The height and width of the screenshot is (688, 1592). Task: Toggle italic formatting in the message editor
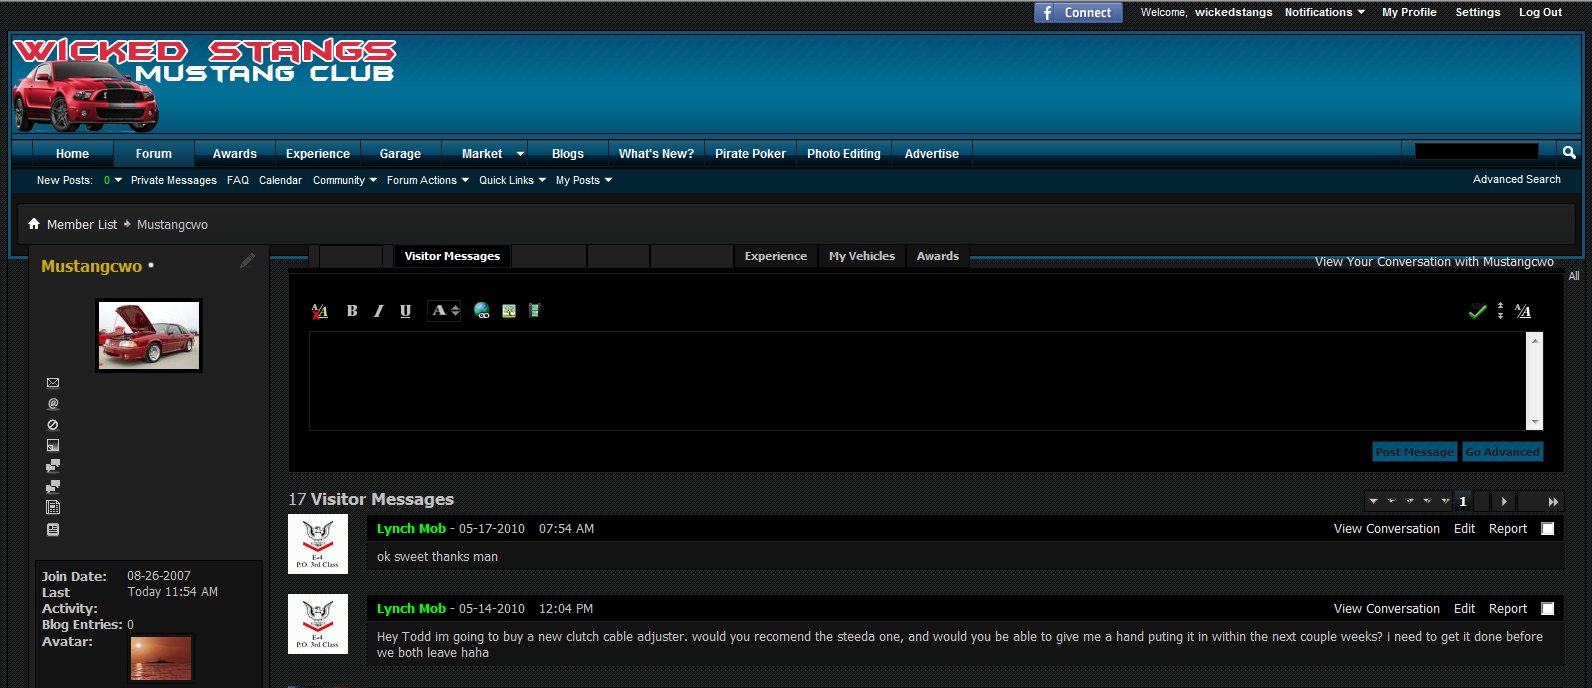pos(379,311)
